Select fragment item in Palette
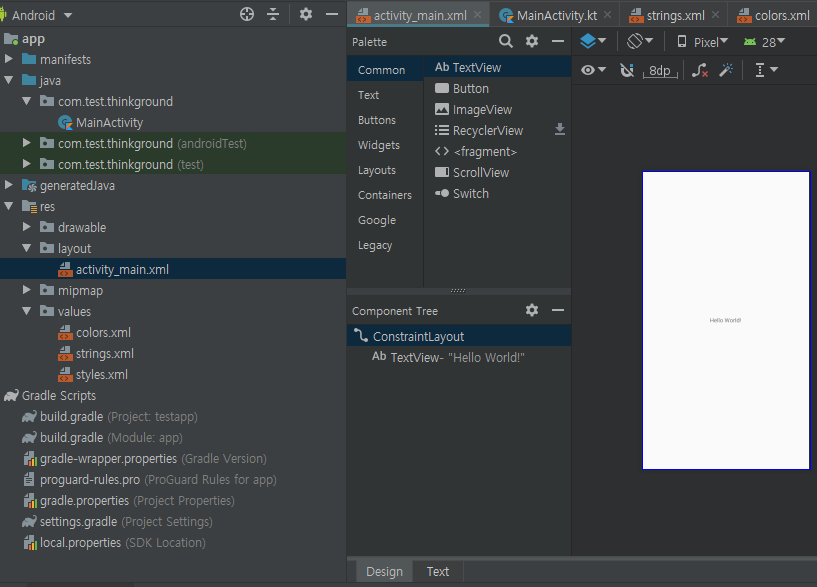Screen dimensions: 817x587 498,152
